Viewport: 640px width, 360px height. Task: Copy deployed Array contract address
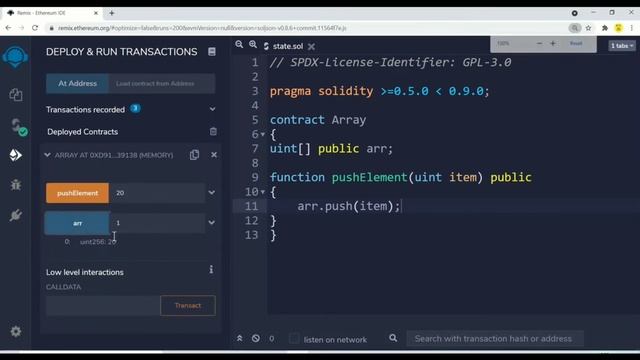point(194,155)
